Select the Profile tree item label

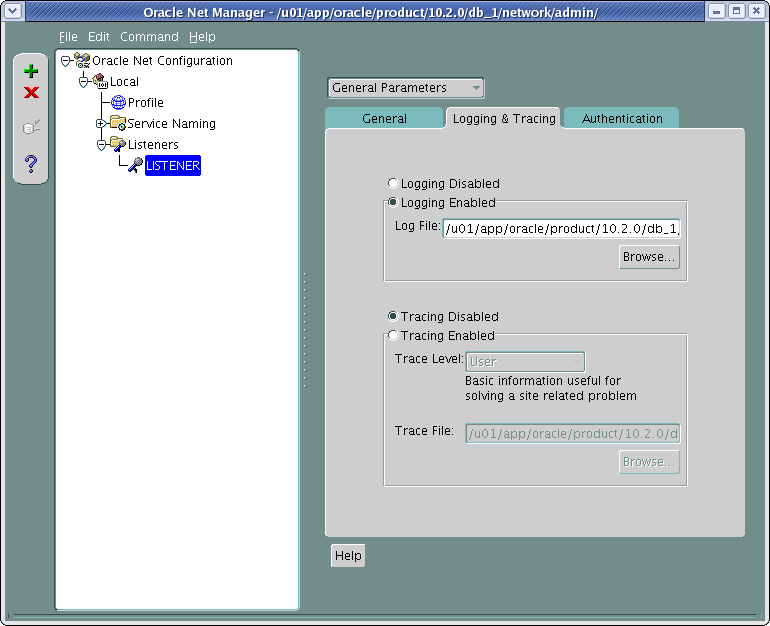coord(145,103)
